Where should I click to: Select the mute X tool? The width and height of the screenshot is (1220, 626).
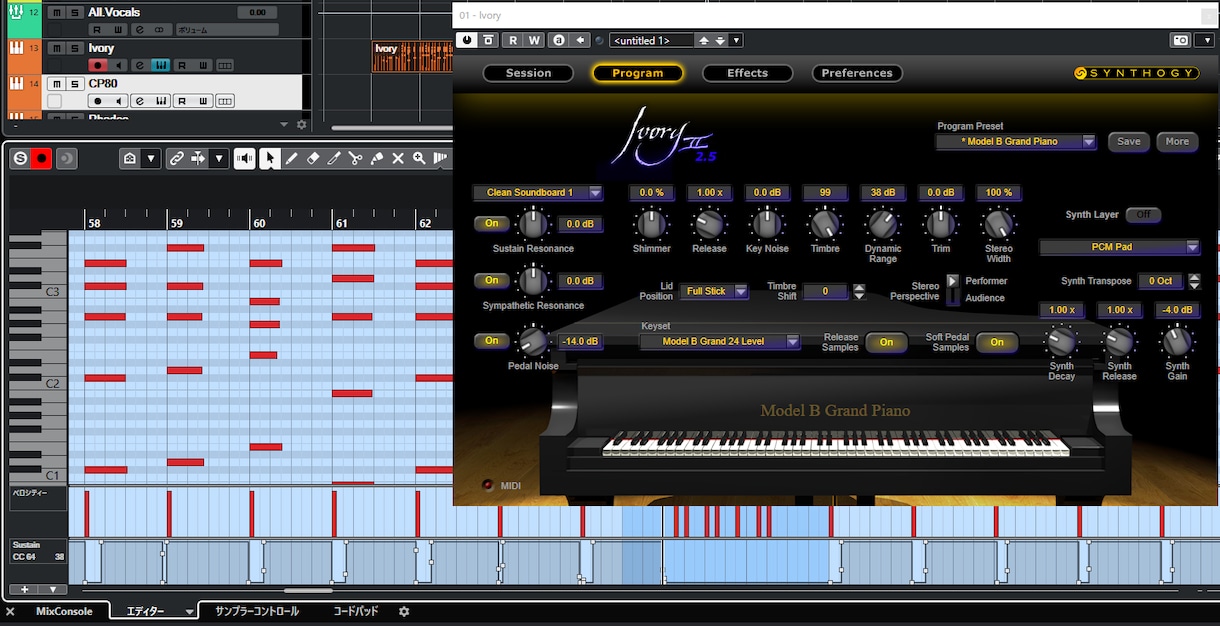[398, 158]
